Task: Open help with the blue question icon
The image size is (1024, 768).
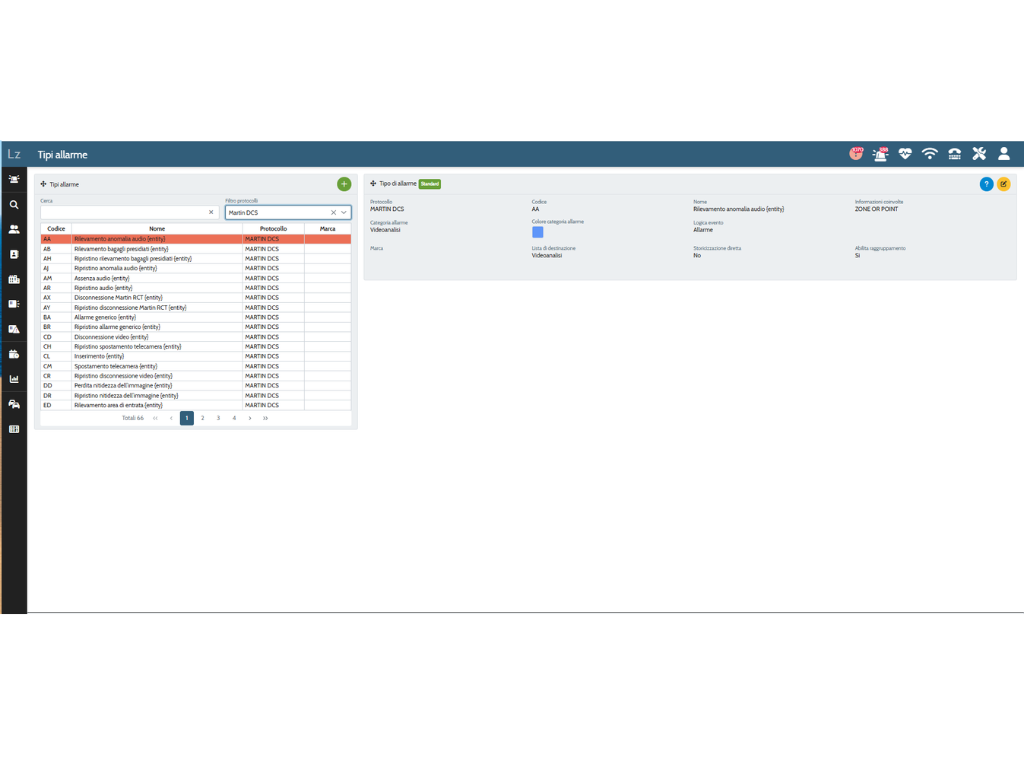Action: 986,184
